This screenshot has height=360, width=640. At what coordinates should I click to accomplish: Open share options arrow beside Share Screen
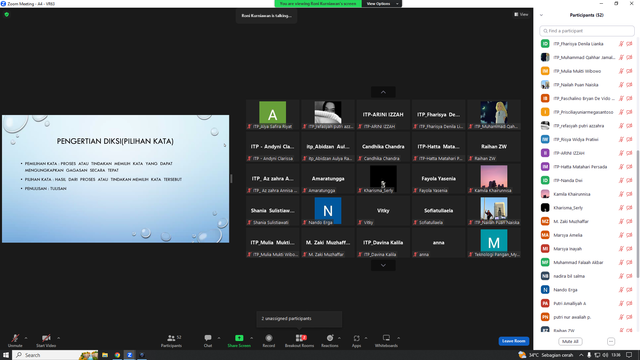(x=251, y=338)
